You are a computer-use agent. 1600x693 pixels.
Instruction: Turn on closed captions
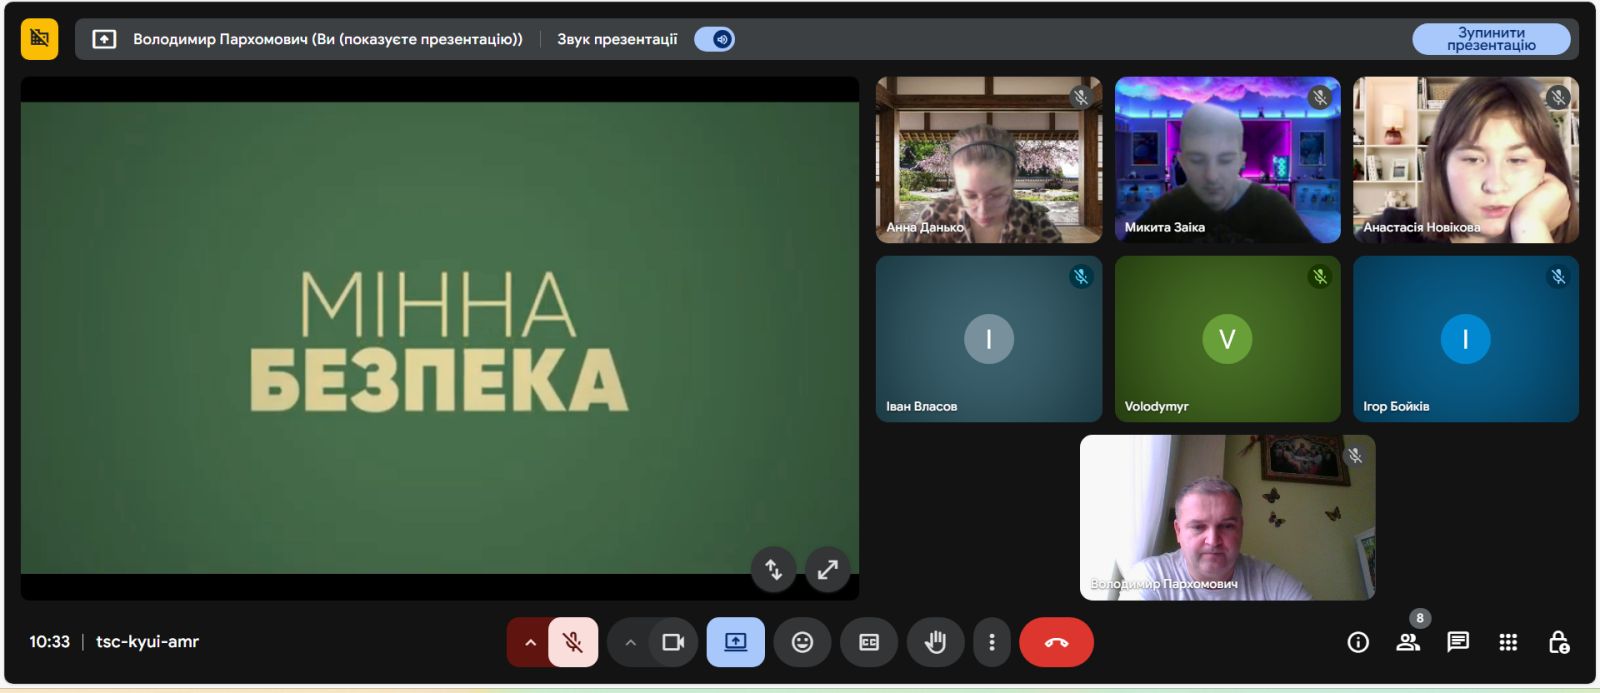point(869,642)
